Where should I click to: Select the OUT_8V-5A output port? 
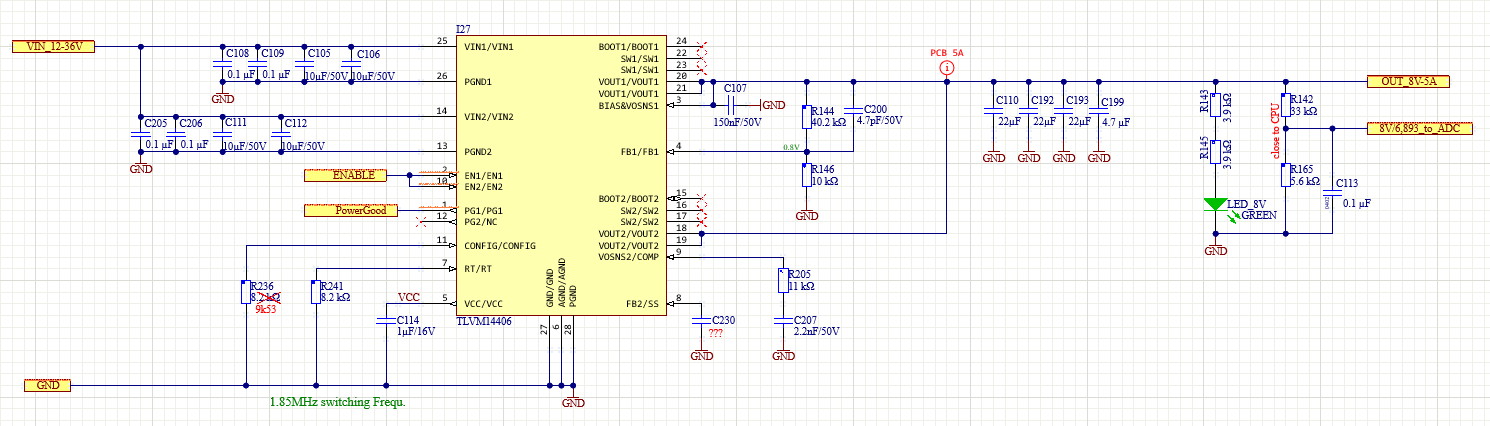(x=1408, y=81)
